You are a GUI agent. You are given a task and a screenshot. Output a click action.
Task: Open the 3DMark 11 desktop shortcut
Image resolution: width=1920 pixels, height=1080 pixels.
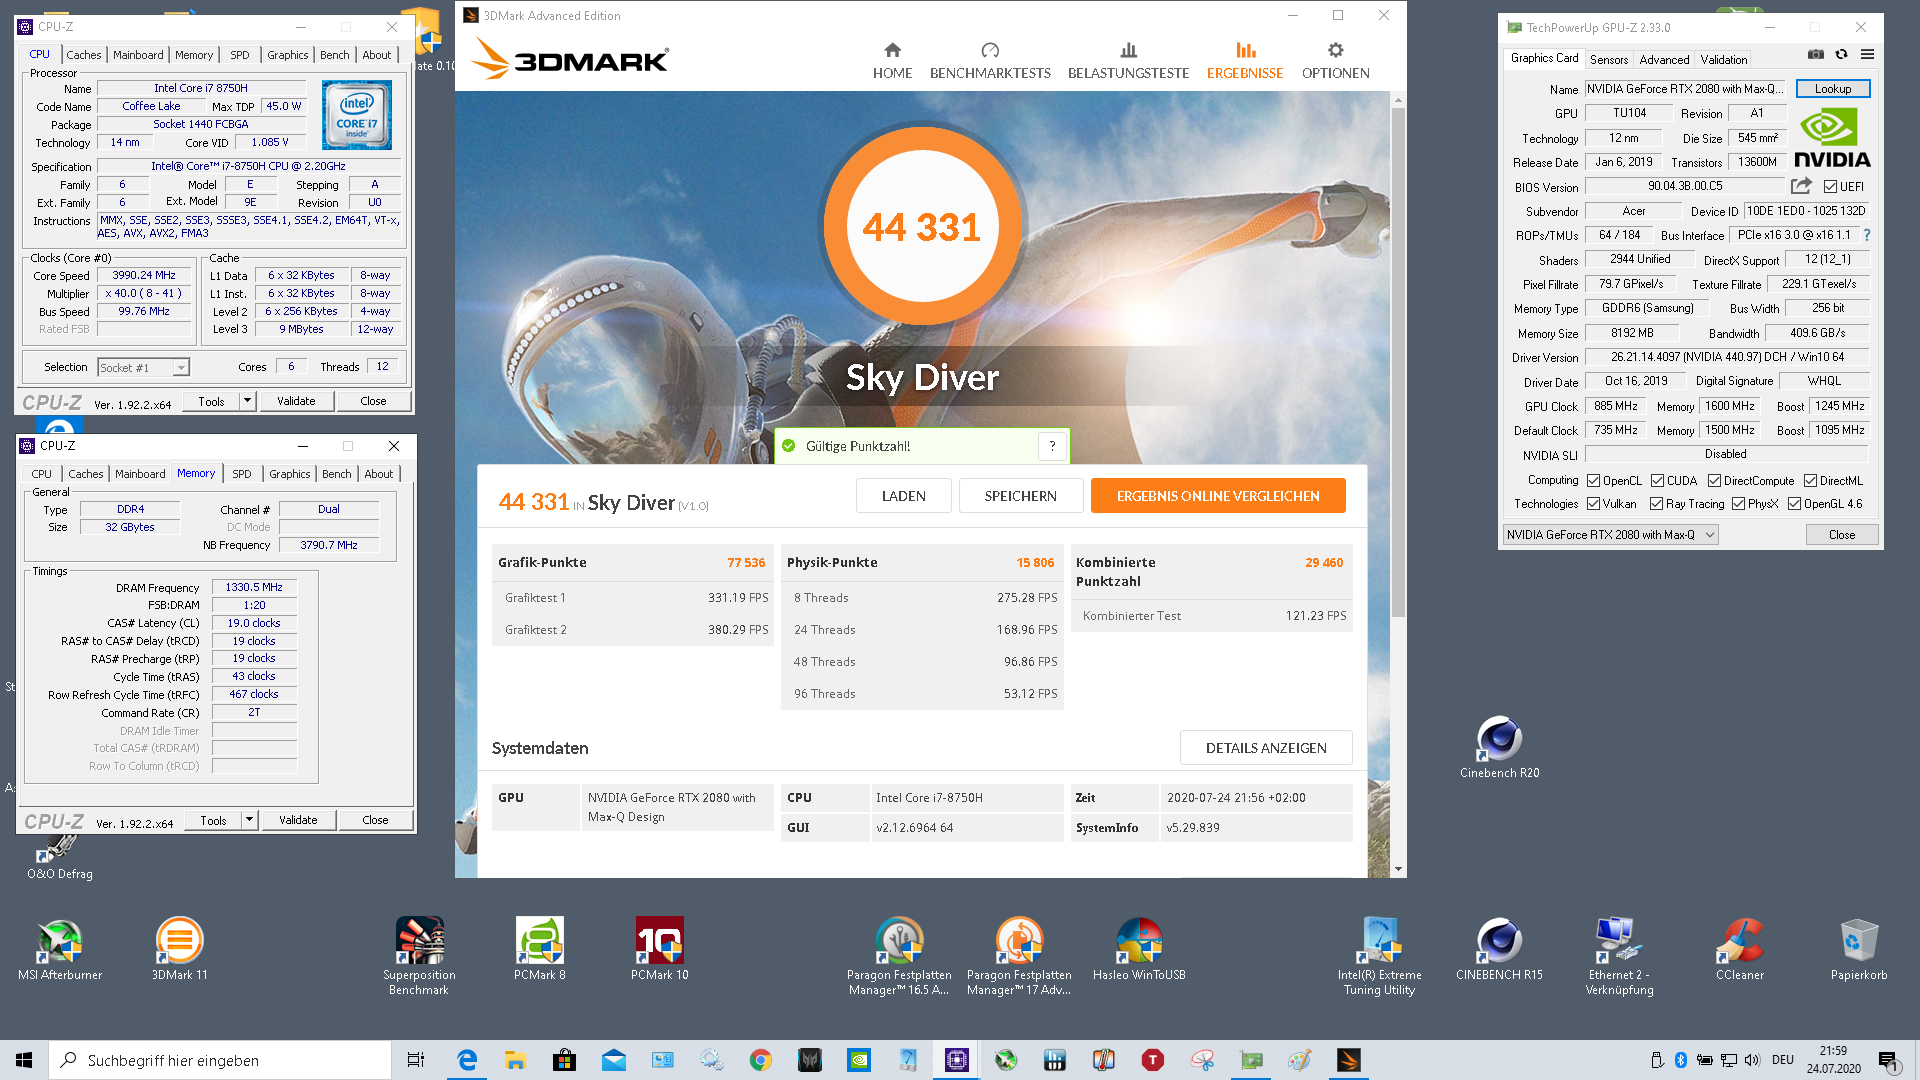coord(180,950)
